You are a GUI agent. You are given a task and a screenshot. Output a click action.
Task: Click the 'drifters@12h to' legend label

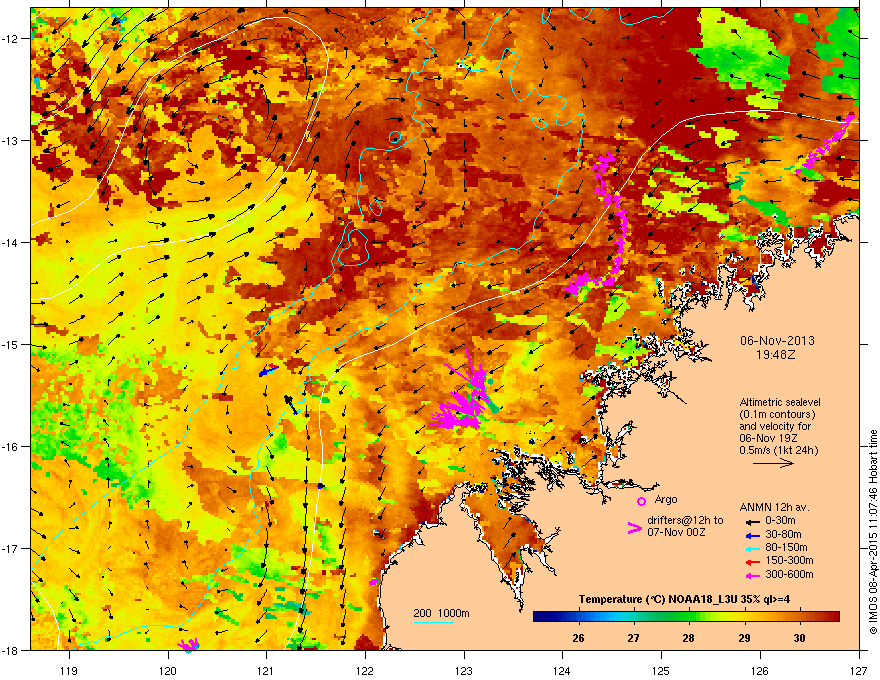click(x=685, y=520)
